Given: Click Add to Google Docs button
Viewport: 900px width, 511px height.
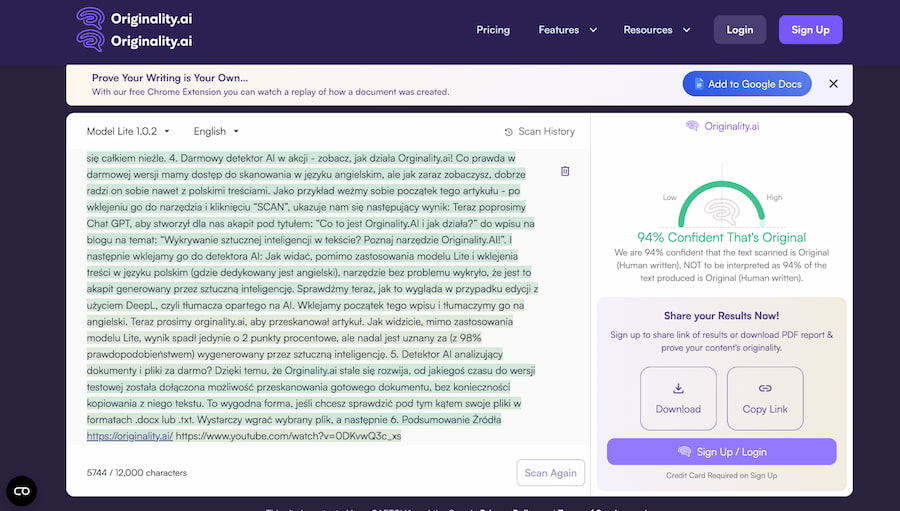Looking at the screenshot, I should pos(747,84).
